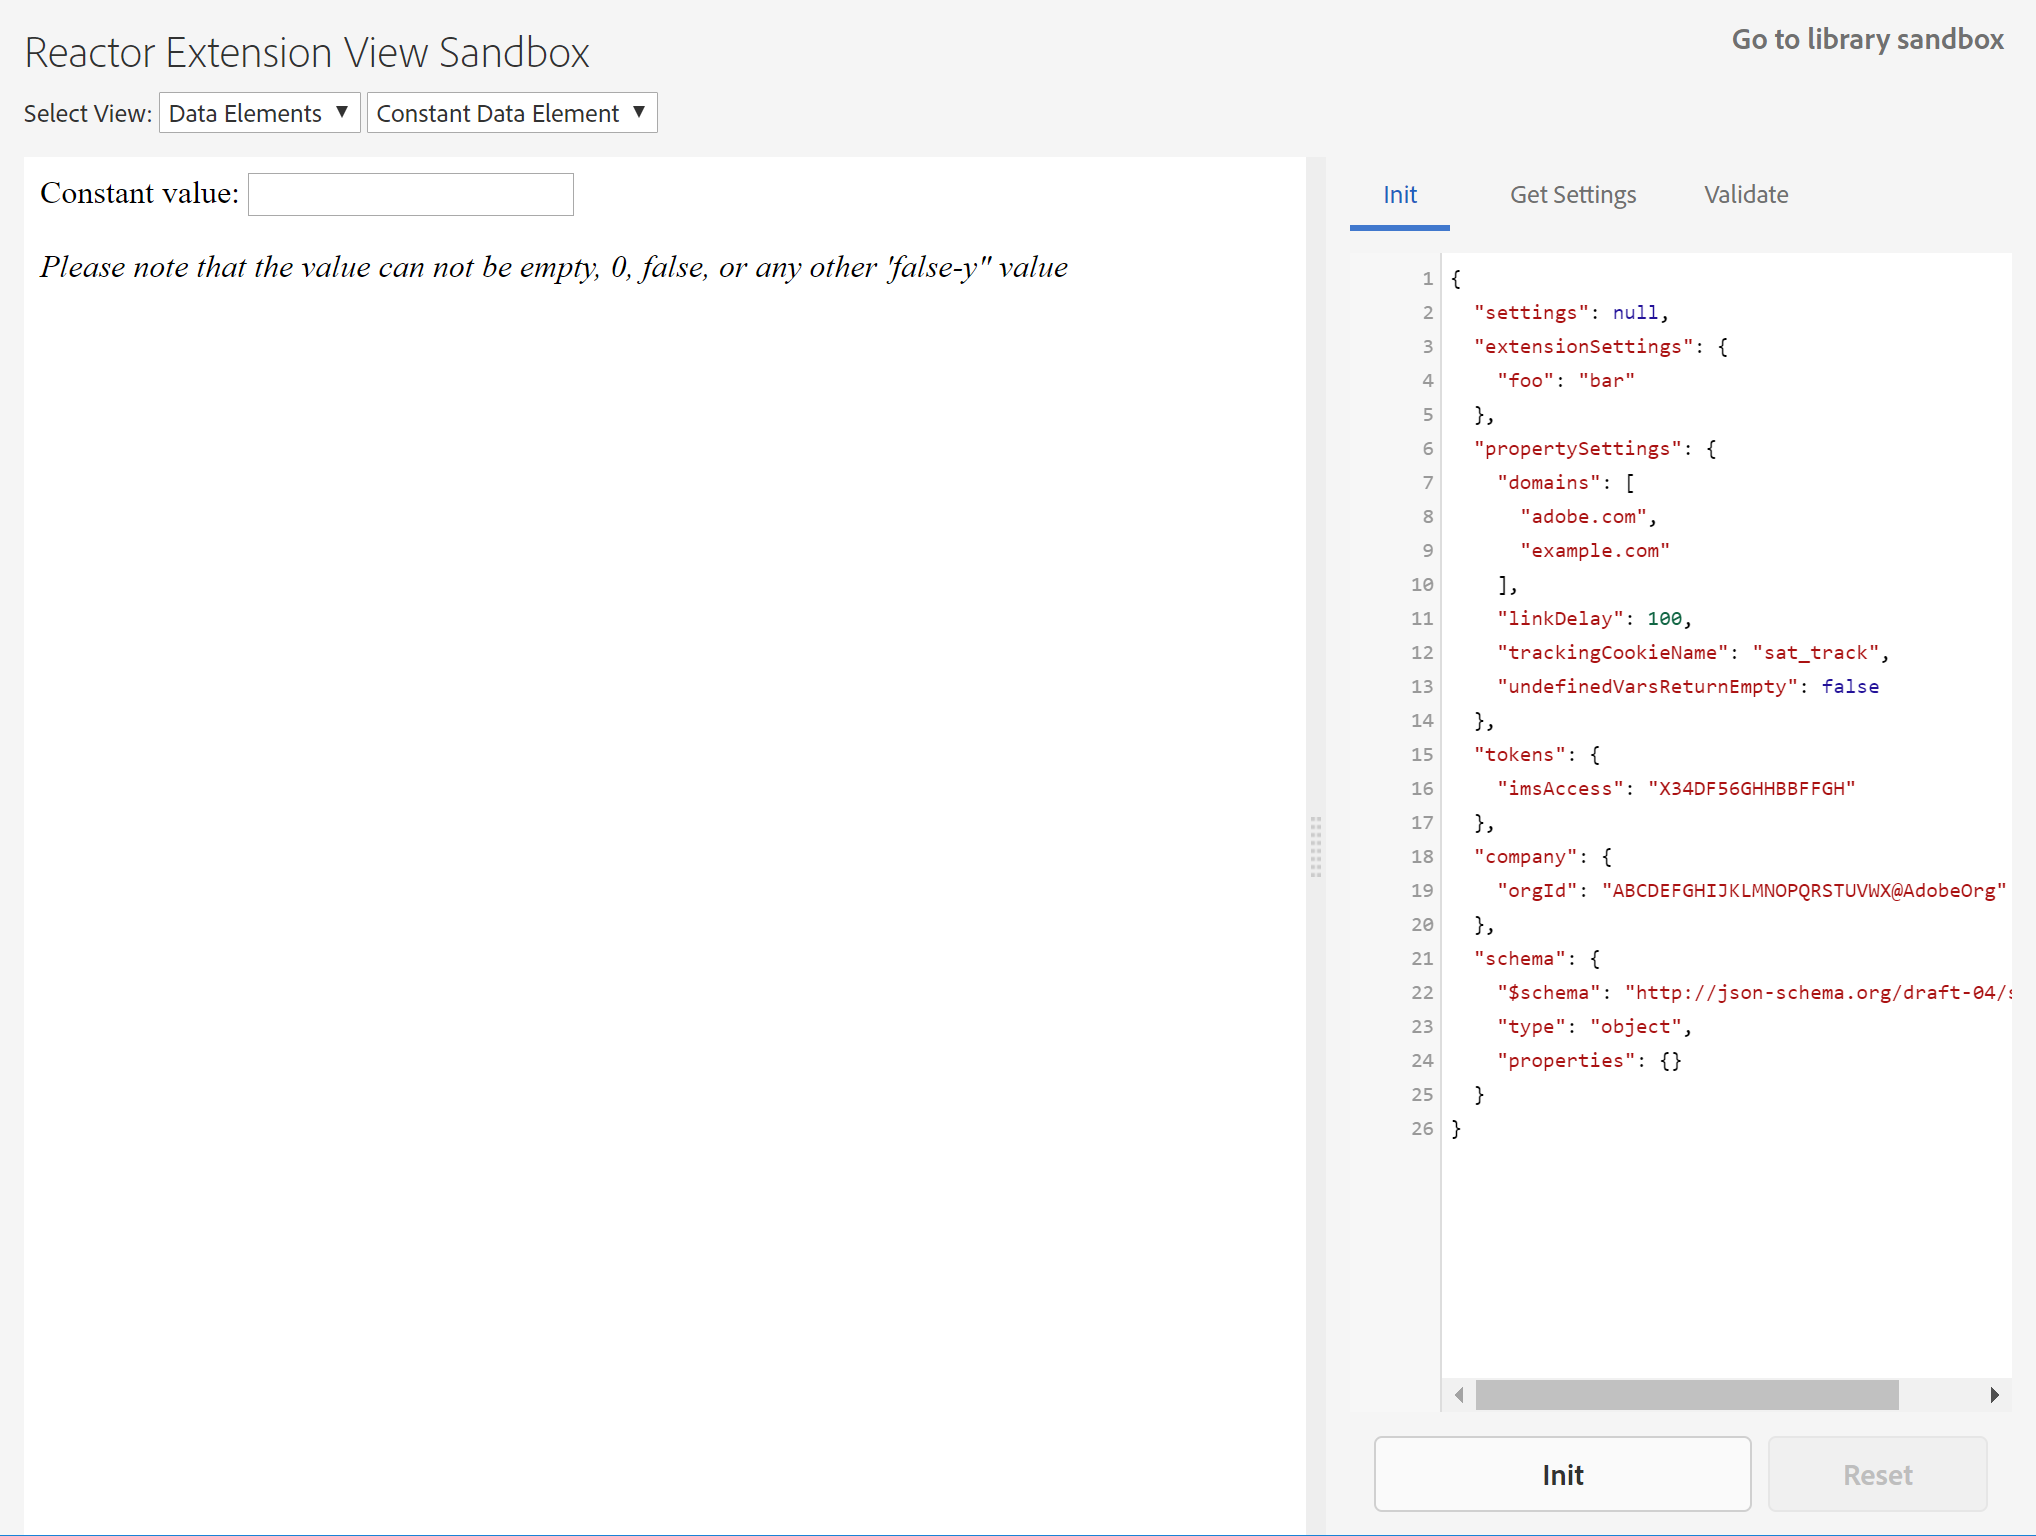Switch to the Get Settings tab

click(x=1572, y=195)
